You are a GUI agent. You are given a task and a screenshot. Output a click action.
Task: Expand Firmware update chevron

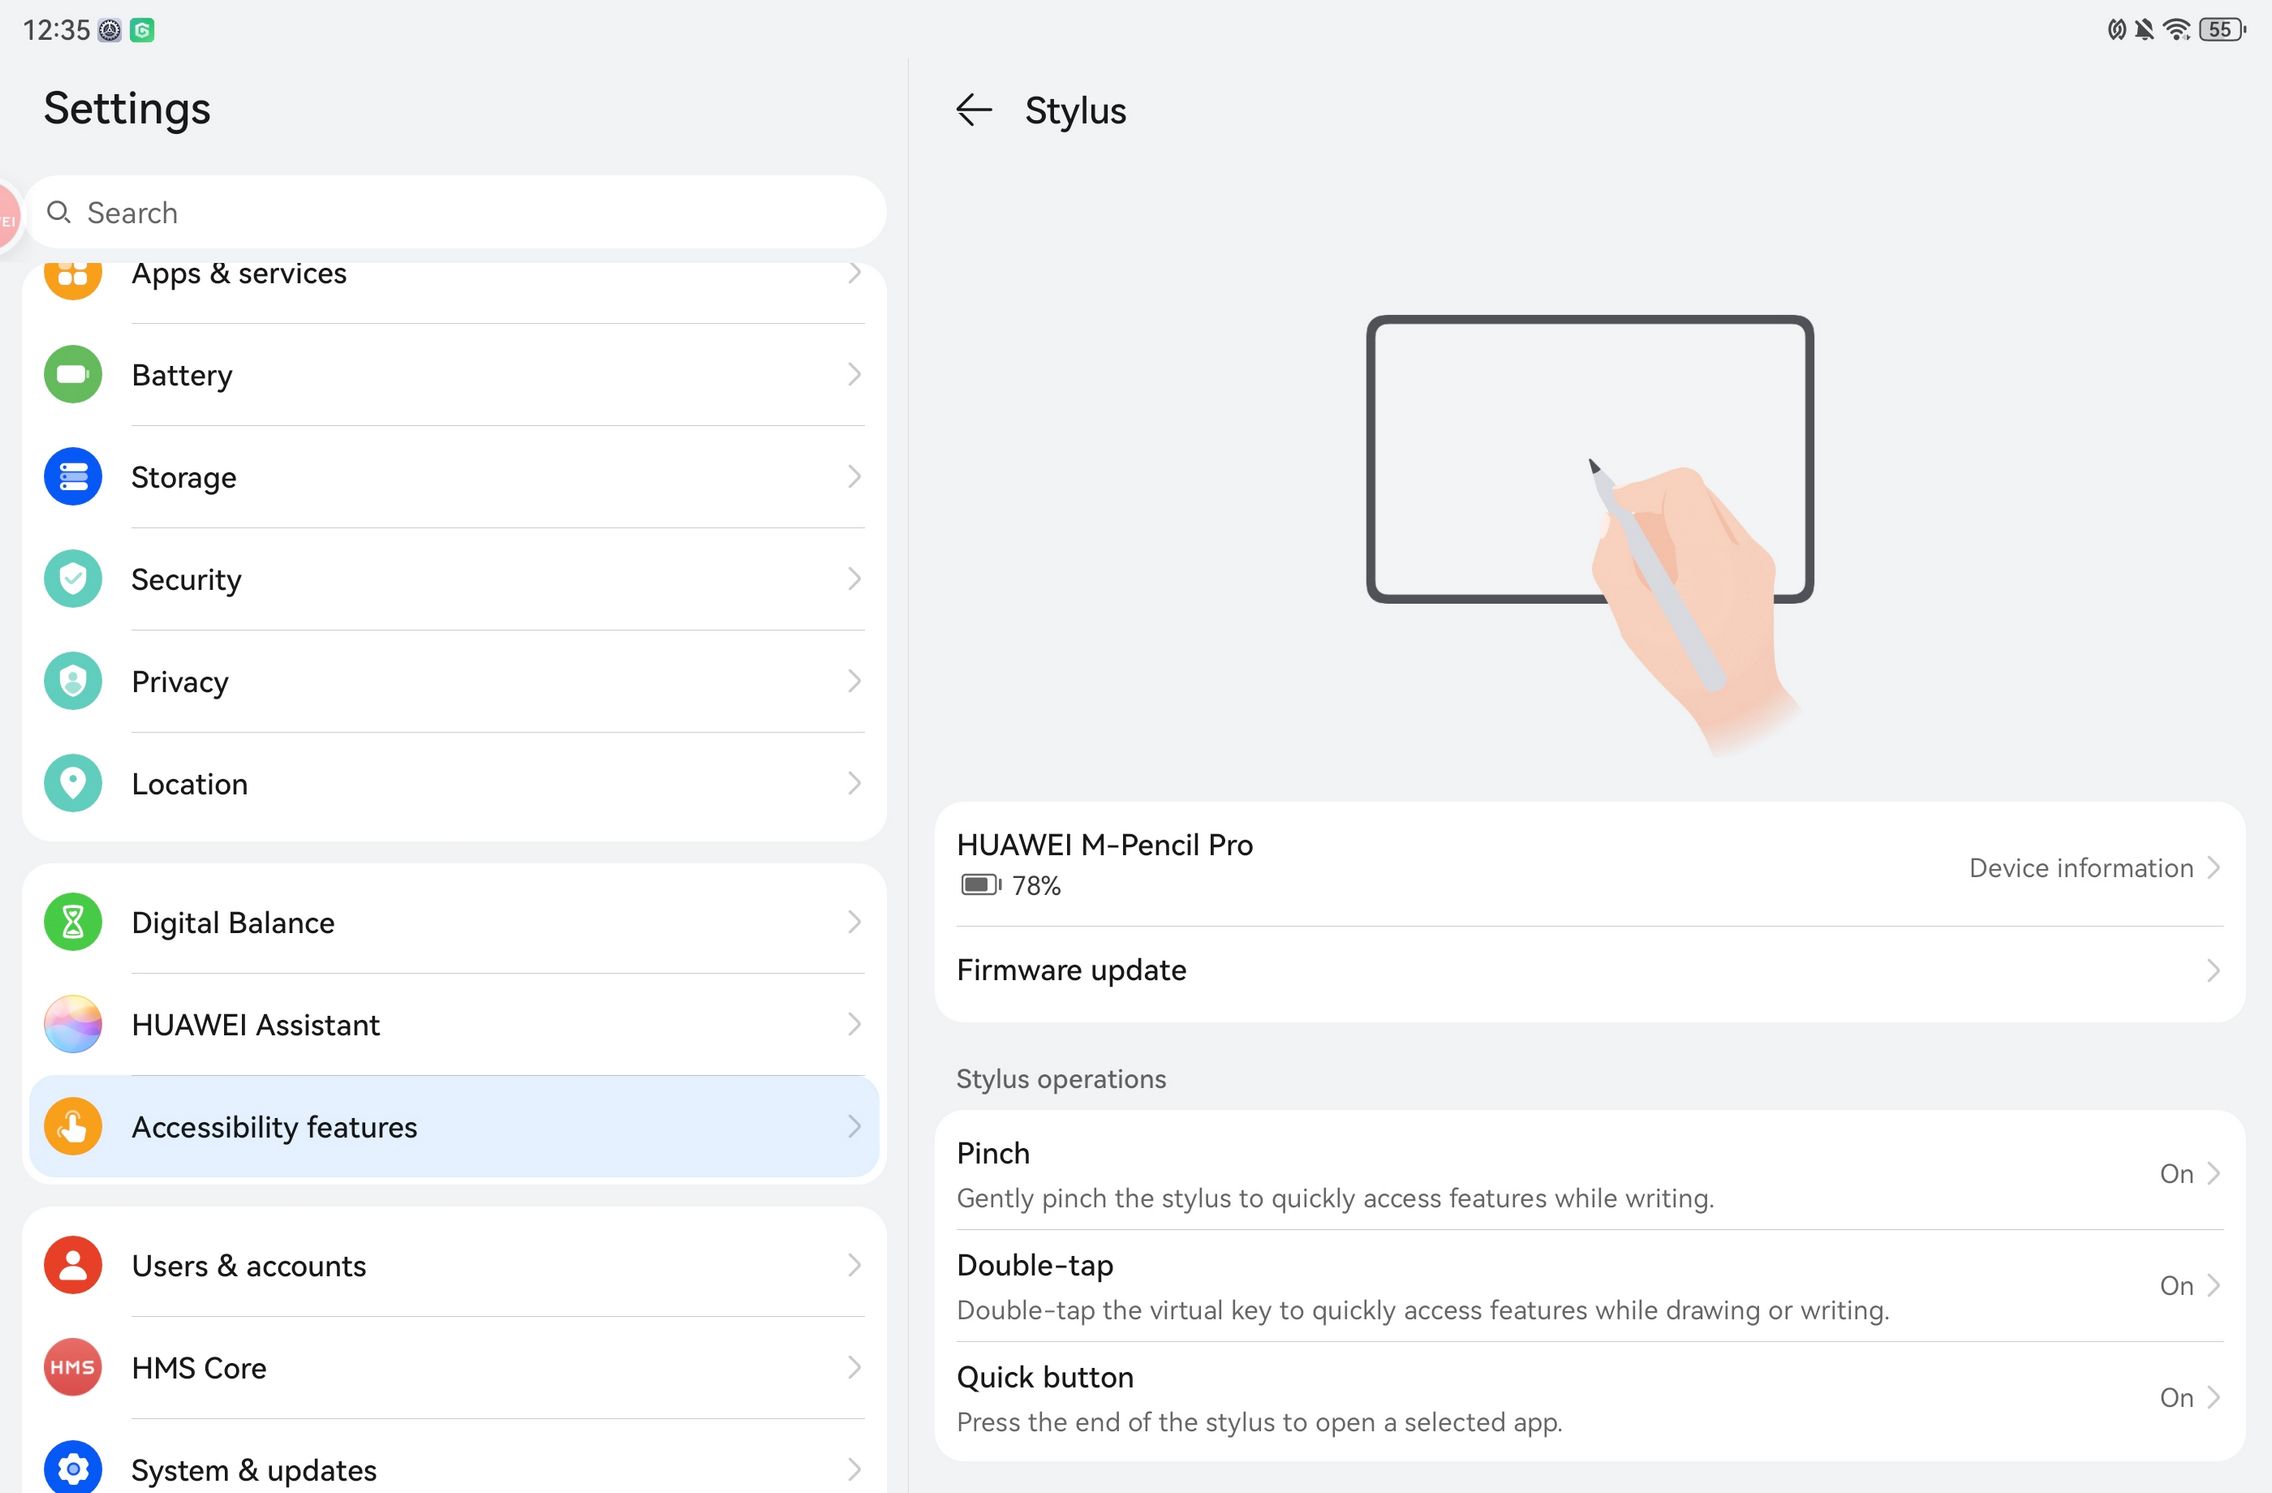coord(2212,970)
